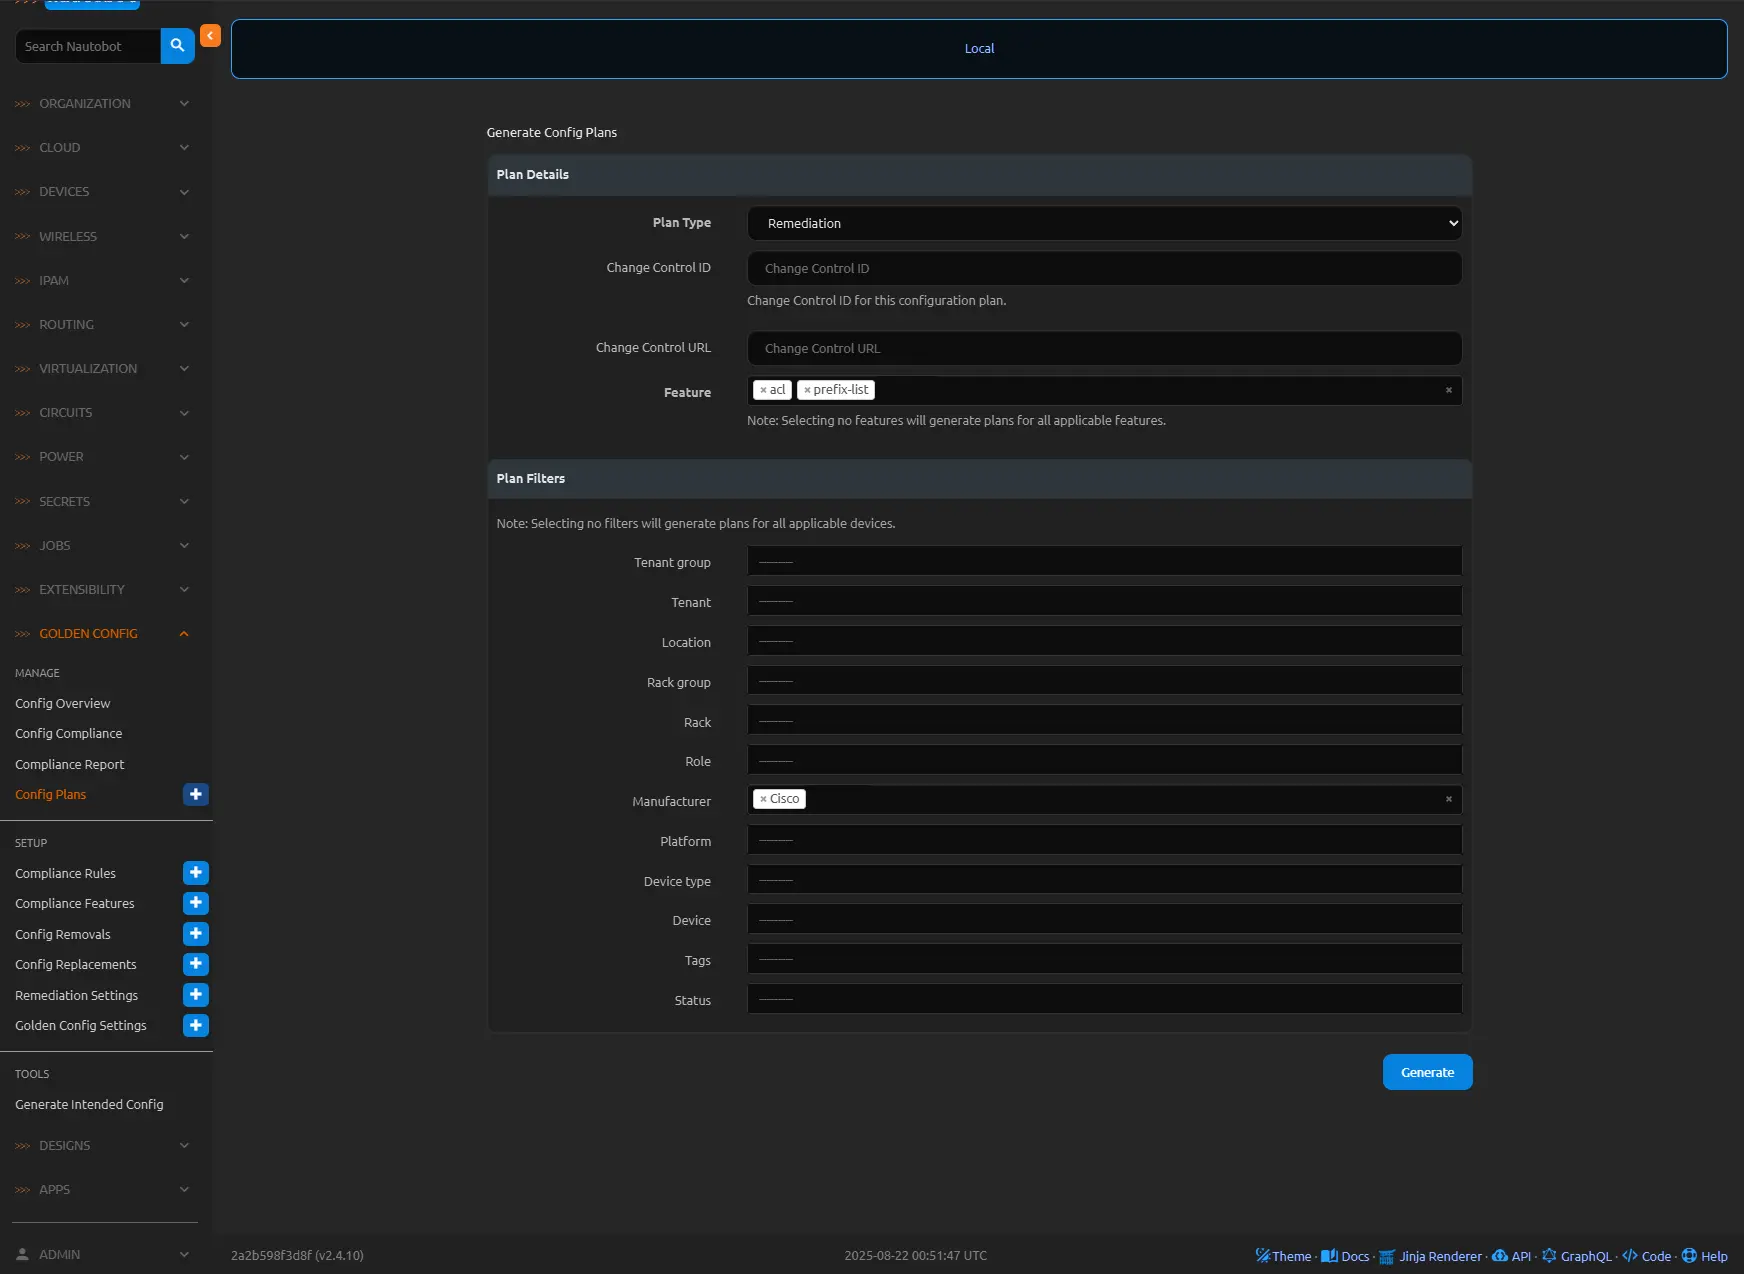Screen dimensions: 1744x1274
Task: Open Generate Intended Config tool
Action: [x=89, y=1105]
